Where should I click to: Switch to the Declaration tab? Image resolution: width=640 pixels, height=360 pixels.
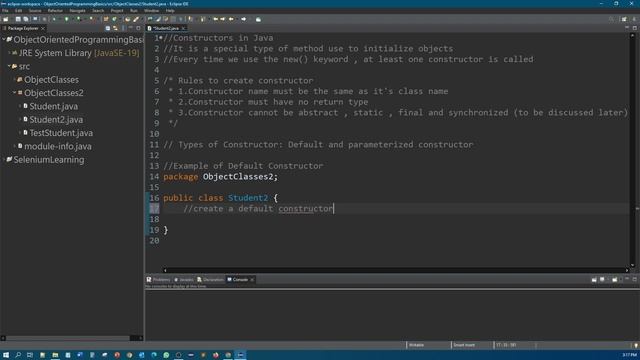pyautogui.click(x=210, y=280)
